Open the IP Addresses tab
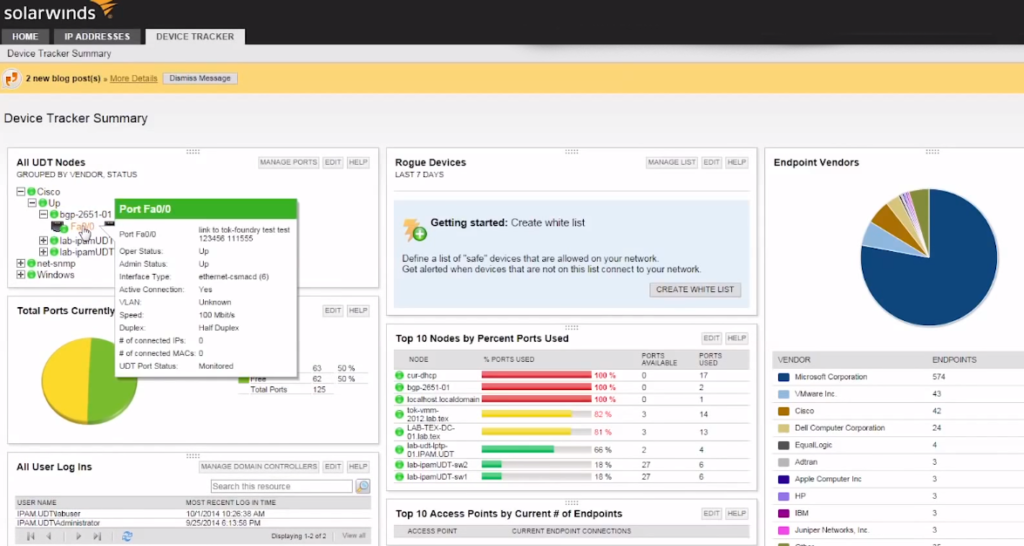The height and width of the screenshot is (546, 1024). tap(97, 37)
